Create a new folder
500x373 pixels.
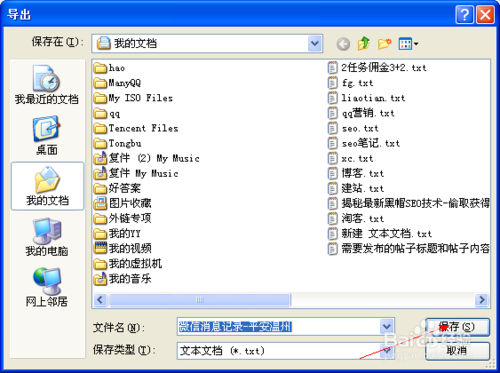[384, 43]
